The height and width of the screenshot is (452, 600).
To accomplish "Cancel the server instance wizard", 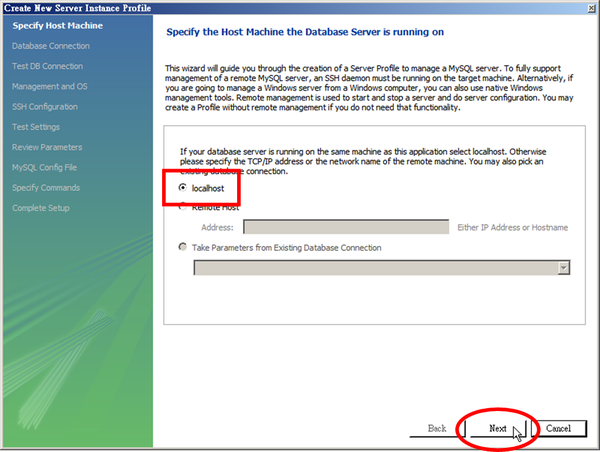I will tap(559, 428).
